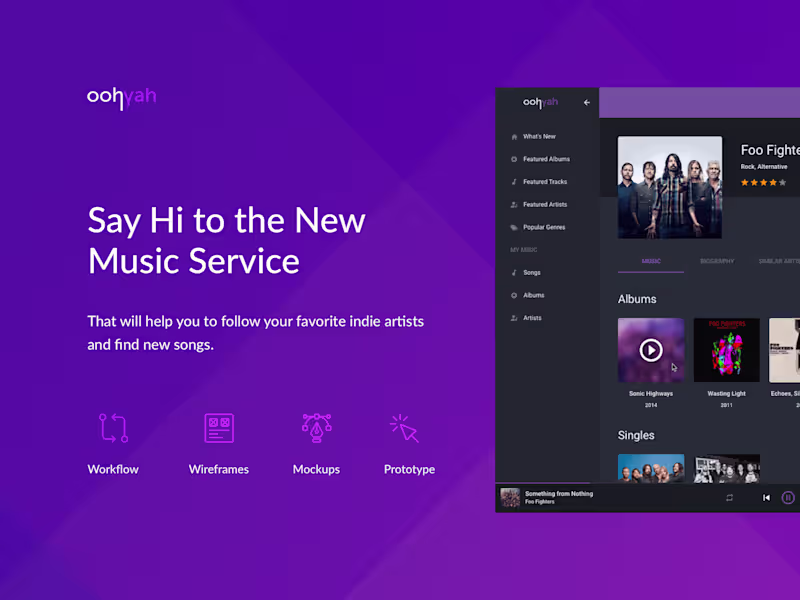Click the Say Hi to the New Music Service headline
800x600 pixels.
coord(227,240)
